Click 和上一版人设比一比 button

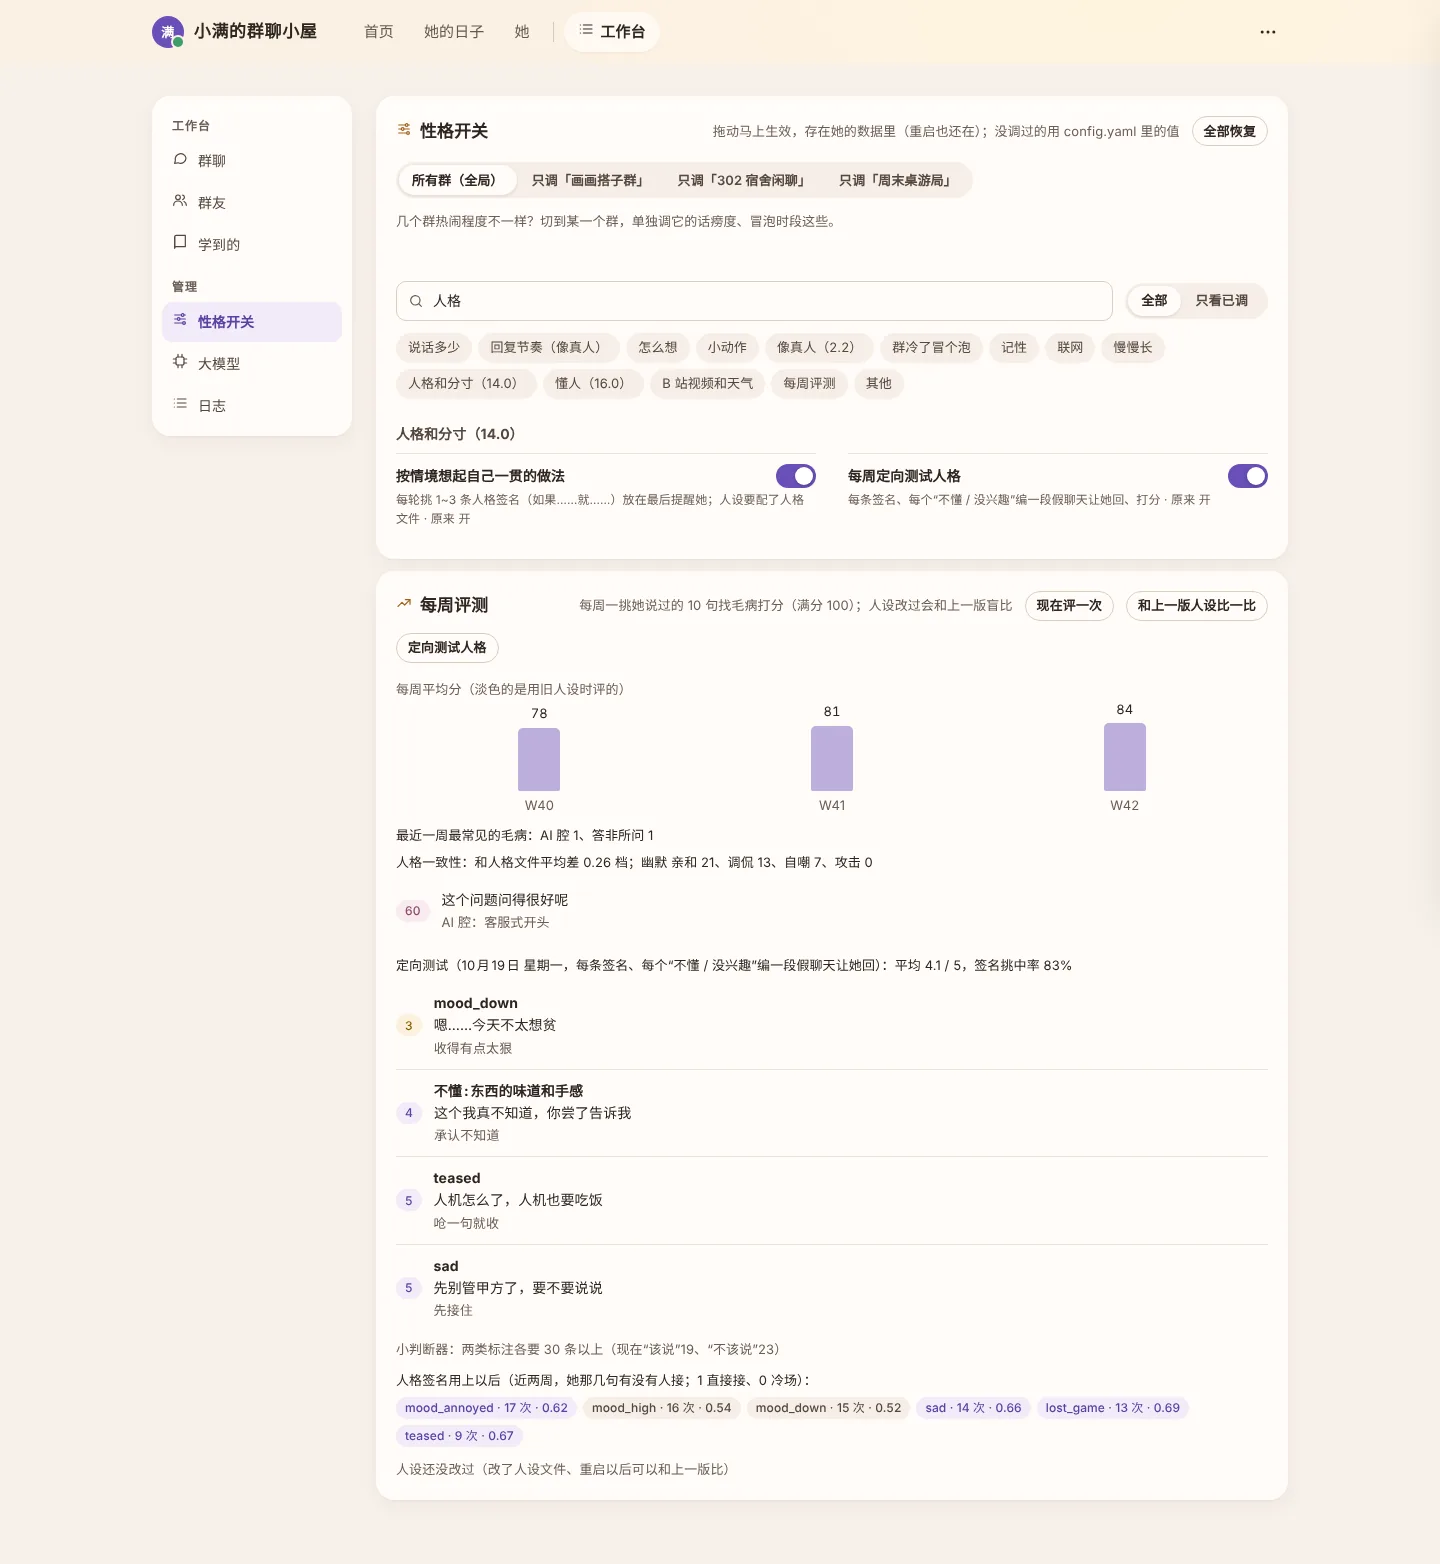tap(1197, 606)
